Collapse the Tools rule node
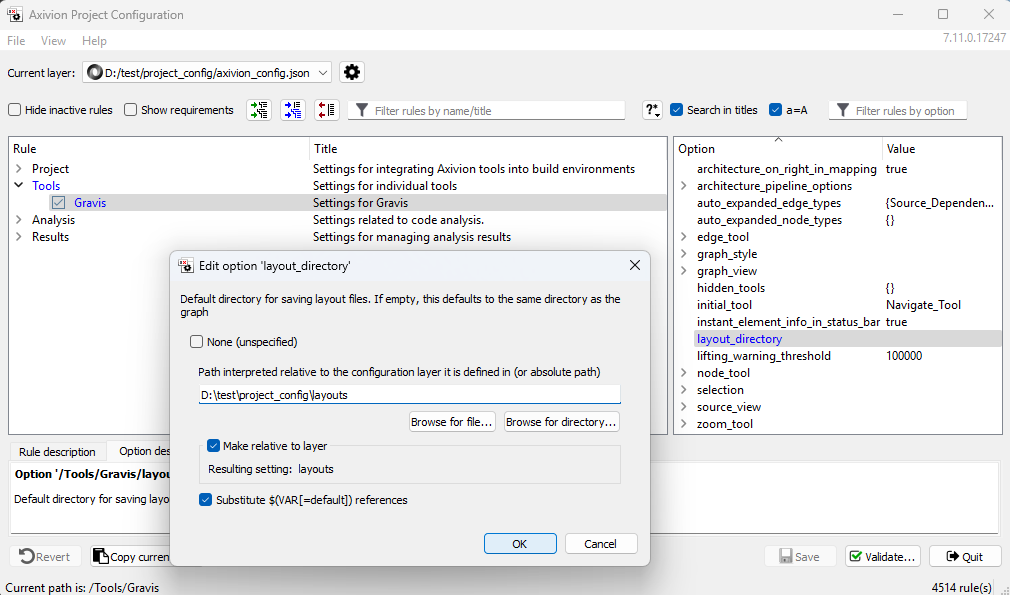 tap(19, 185)
